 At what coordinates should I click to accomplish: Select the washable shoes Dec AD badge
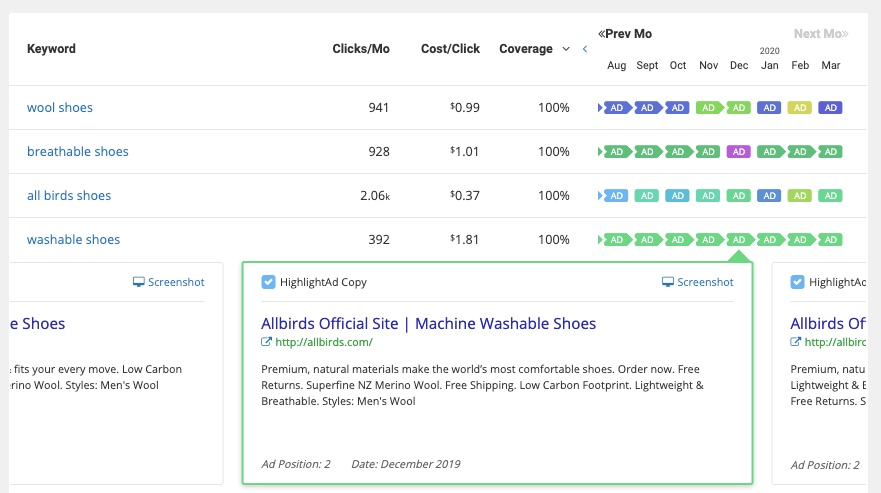[739, 239]
